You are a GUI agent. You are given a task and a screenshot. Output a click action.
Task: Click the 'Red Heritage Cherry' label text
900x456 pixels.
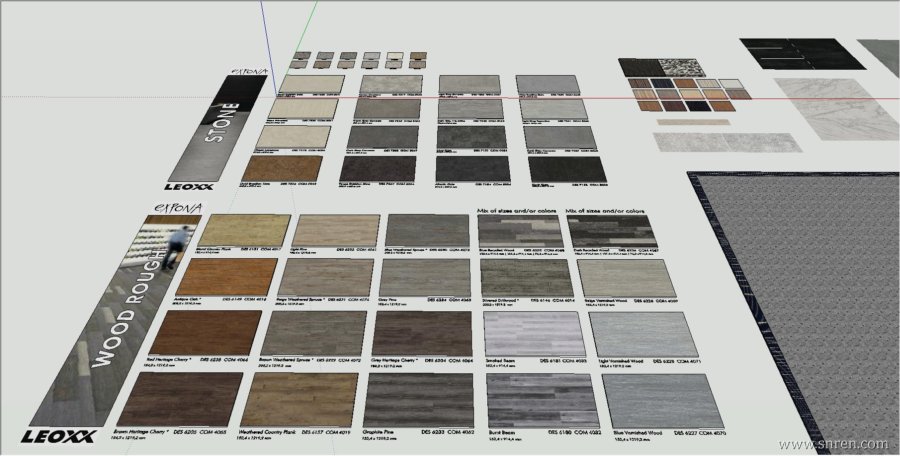(169, 359)
